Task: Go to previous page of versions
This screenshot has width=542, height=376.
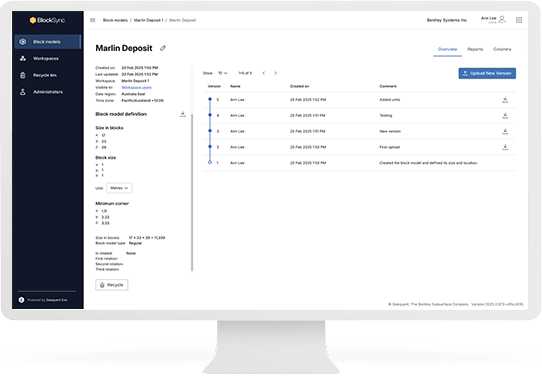Action: point(264,73)
